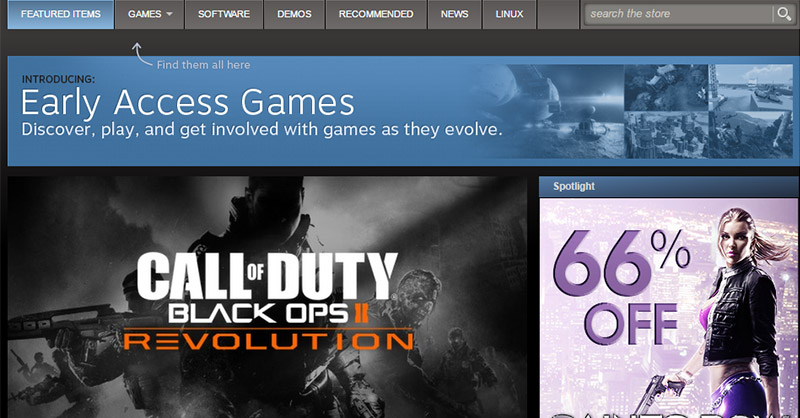Expand the Games dropdown arrow
Viewport: 800px width, 418px height.
pyautogui.click(x=169, y=15)
